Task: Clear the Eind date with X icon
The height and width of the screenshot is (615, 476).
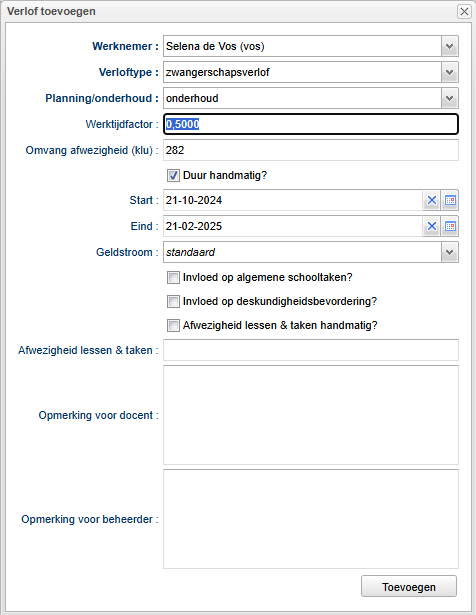Action: (432, 226)
